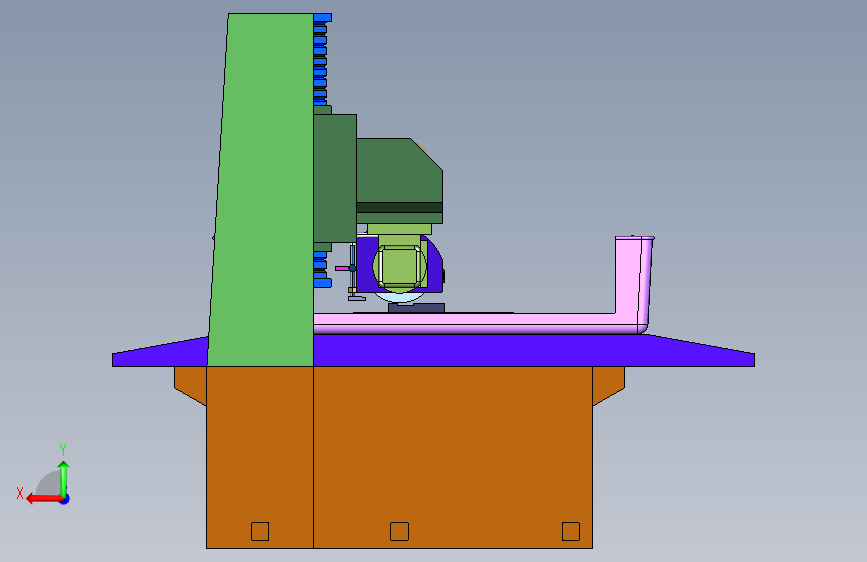Select the large orange base cabinet right section

coord(453,457)
